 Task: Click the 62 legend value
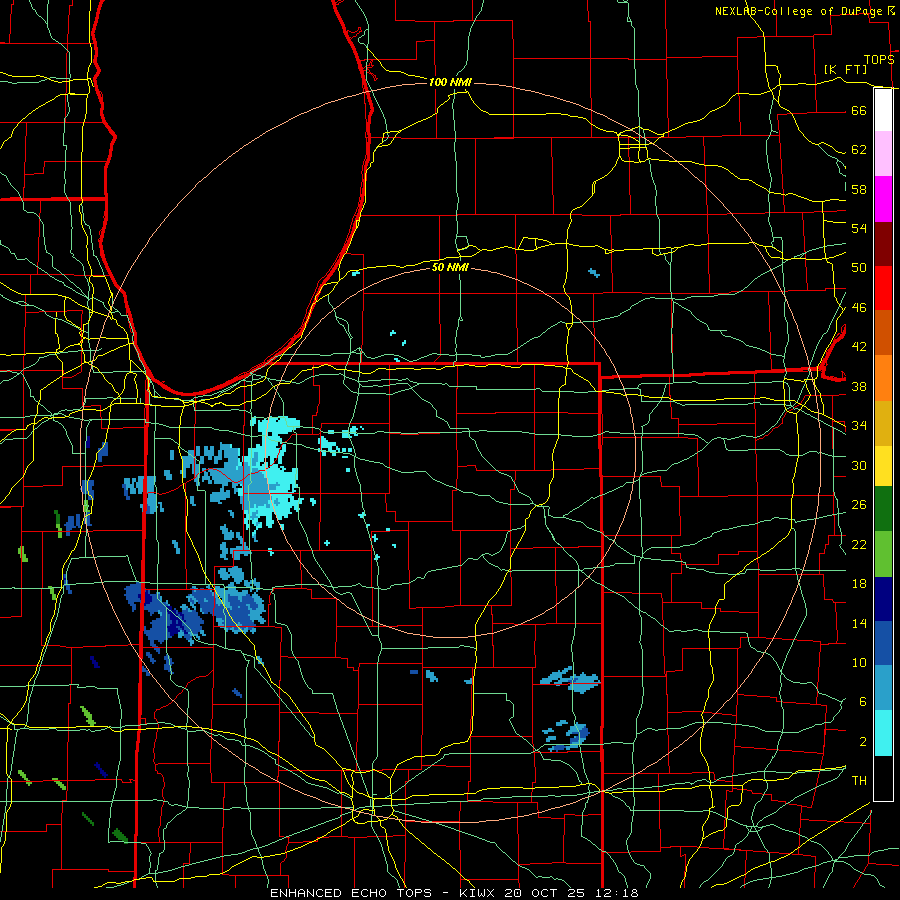[859, 150]
